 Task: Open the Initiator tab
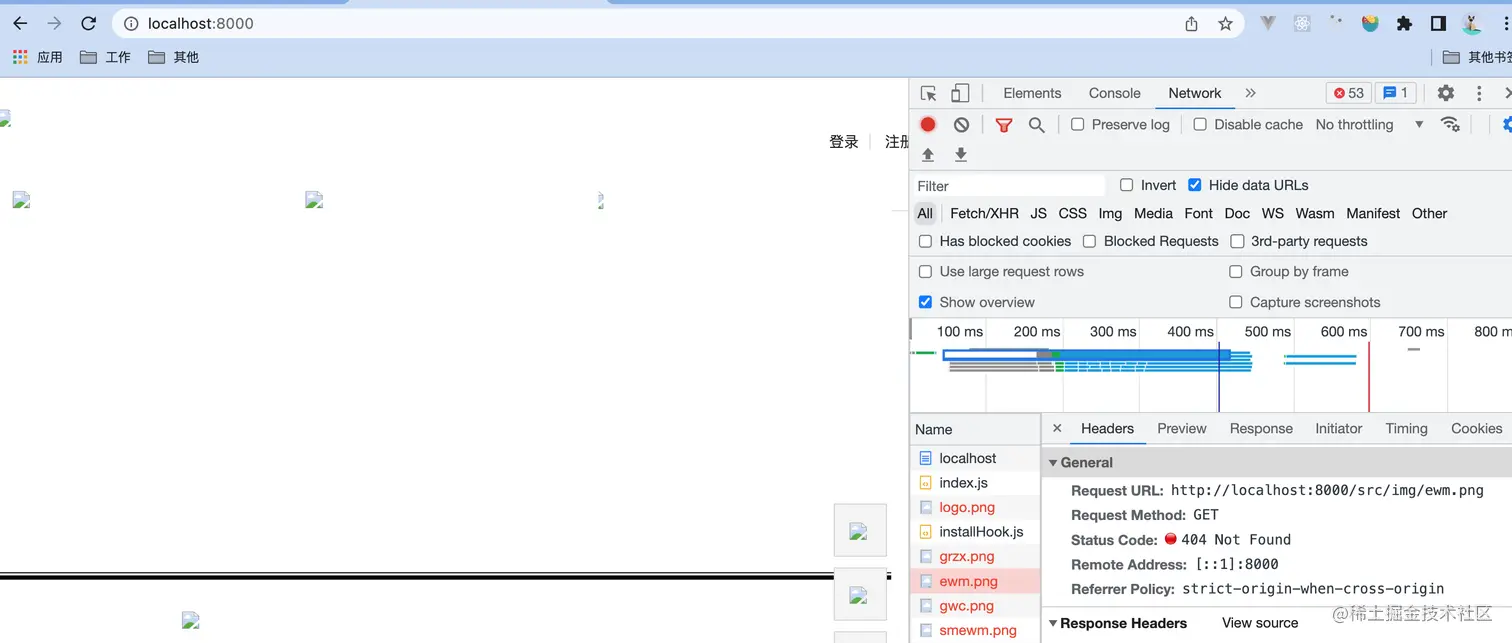(x=1339, y=428)
